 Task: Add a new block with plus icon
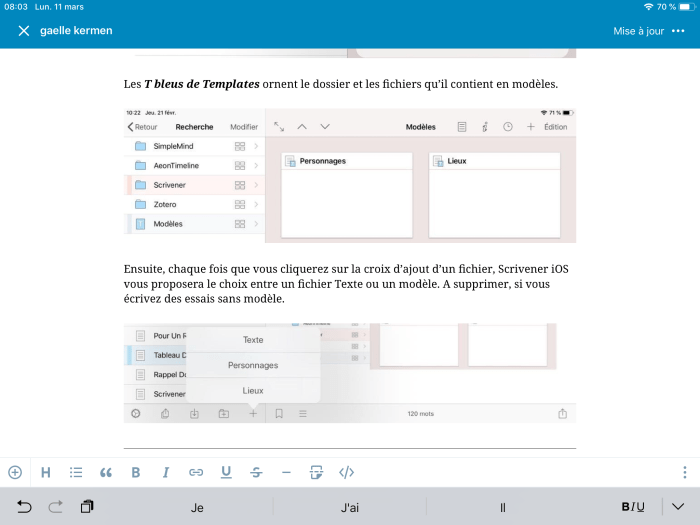15,472
